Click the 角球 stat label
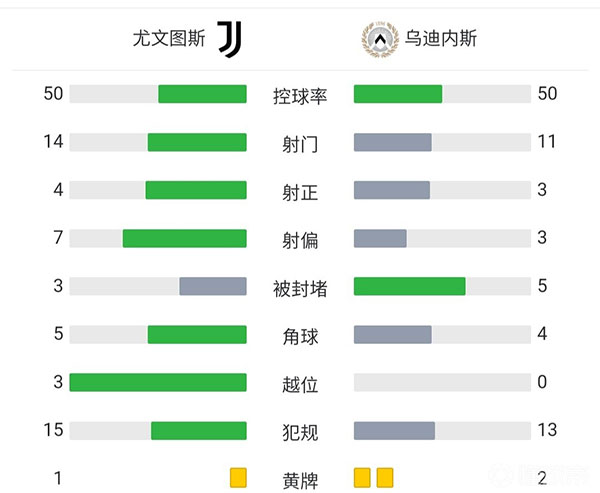The width and height of the screenshot is (600, 493). (300, 336)
